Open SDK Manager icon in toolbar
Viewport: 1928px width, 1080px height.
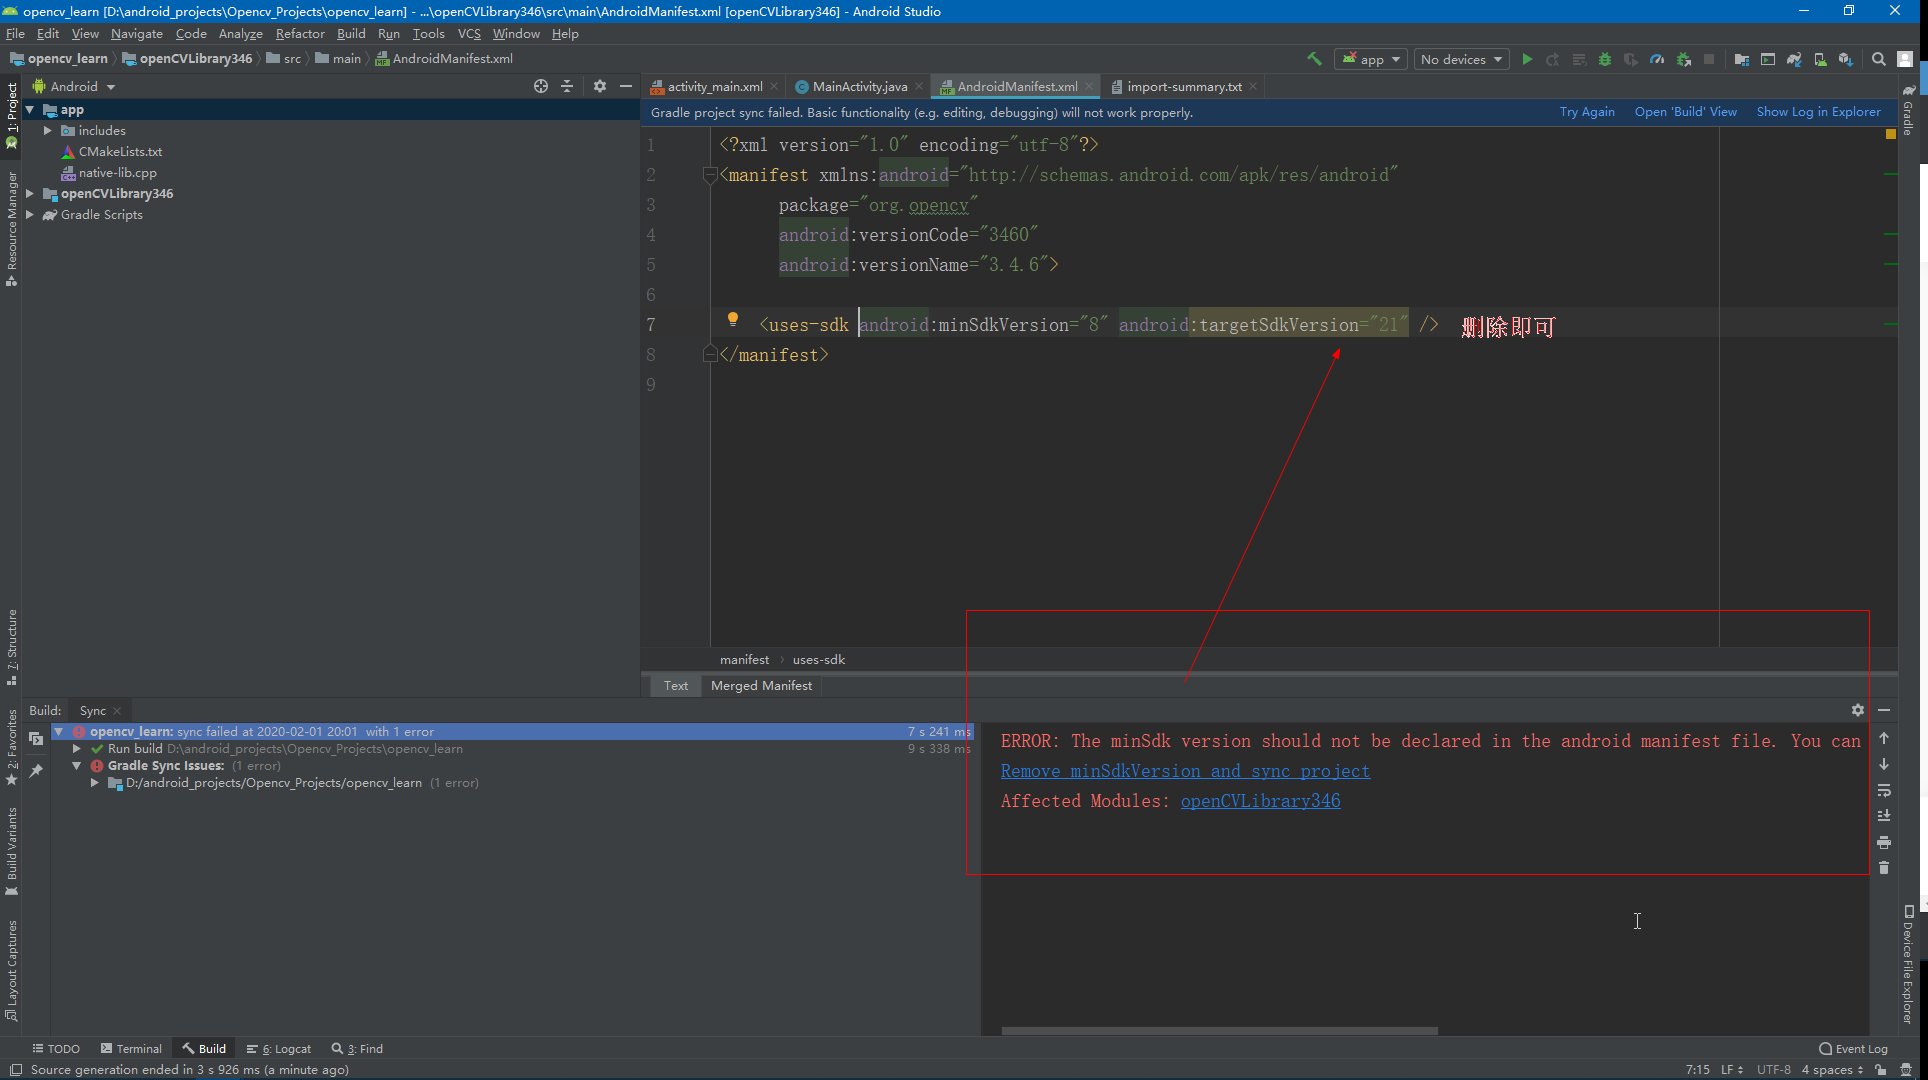1846,59
